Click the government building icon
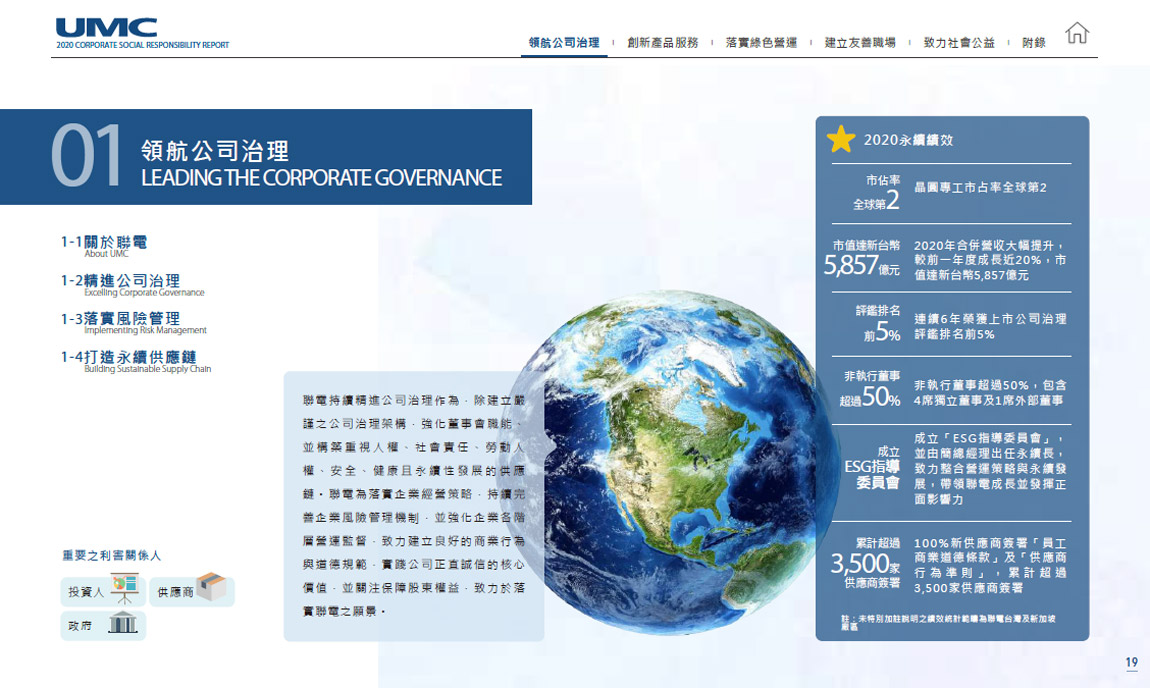The image size is (1150, 688). tap(123, 625)
